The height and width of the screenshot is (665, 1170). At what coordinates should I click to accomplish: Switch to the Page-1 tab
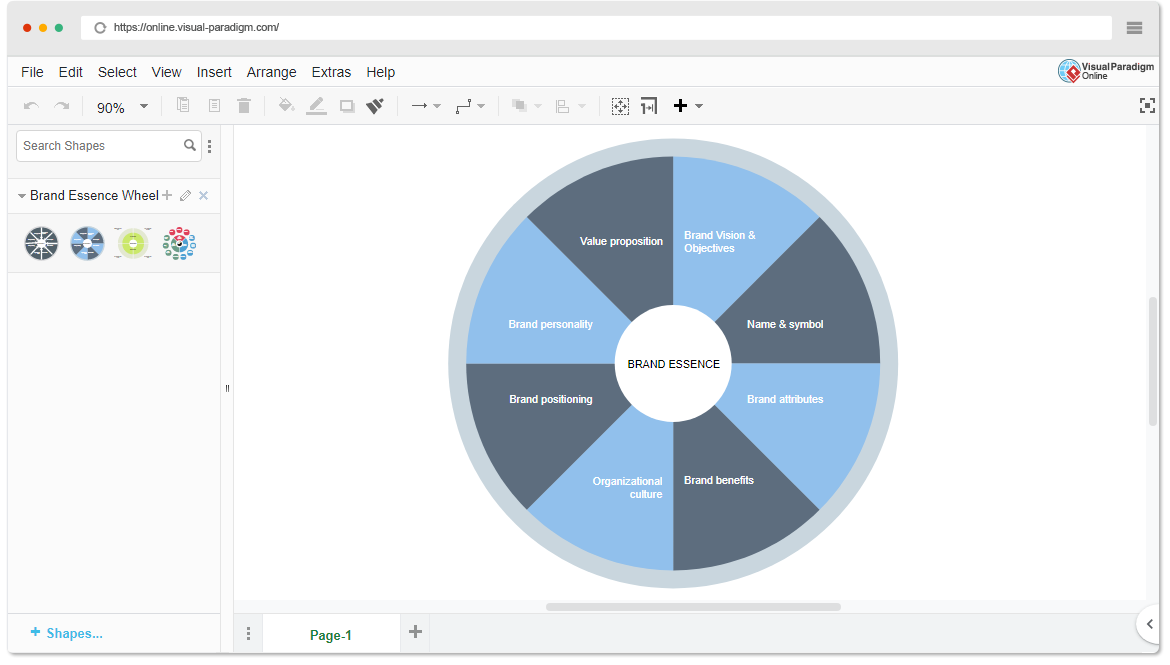(x=331, y=634)
